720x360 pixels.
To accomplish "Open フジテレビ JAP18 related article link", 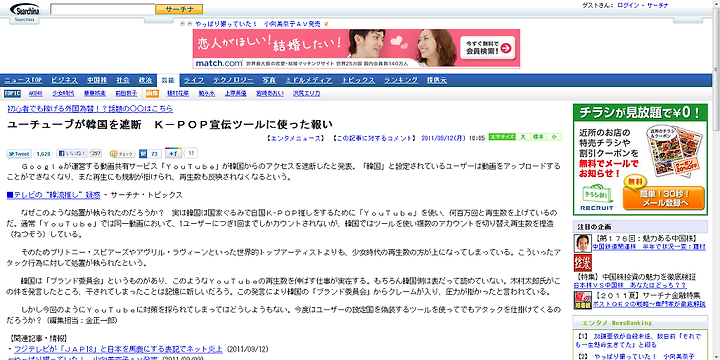I will tap(118, 348).
